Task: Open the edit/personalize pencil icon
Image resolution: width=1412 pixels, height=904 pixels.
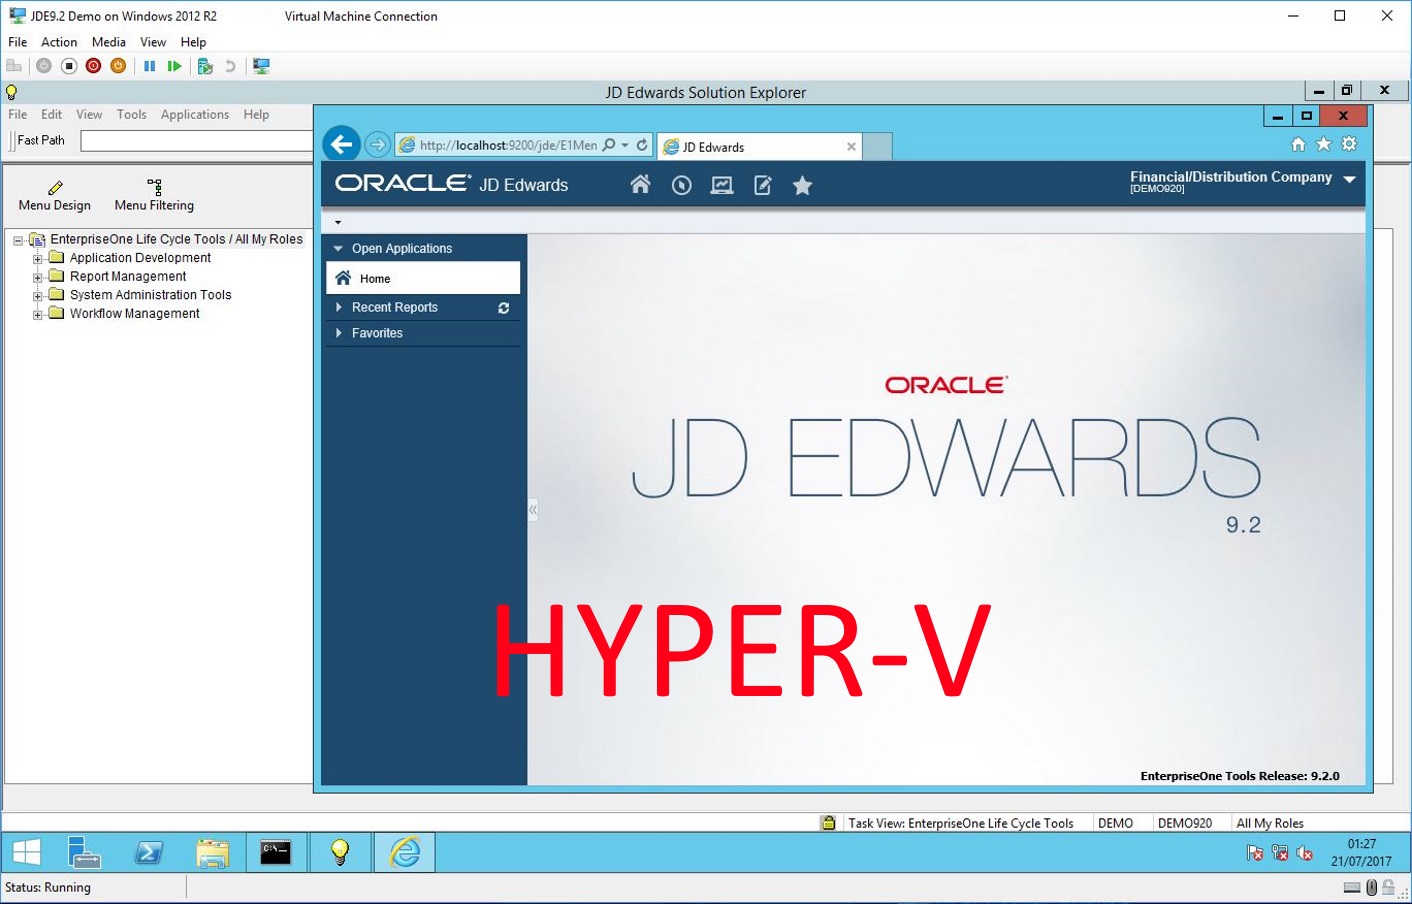Action: point(762,185)
